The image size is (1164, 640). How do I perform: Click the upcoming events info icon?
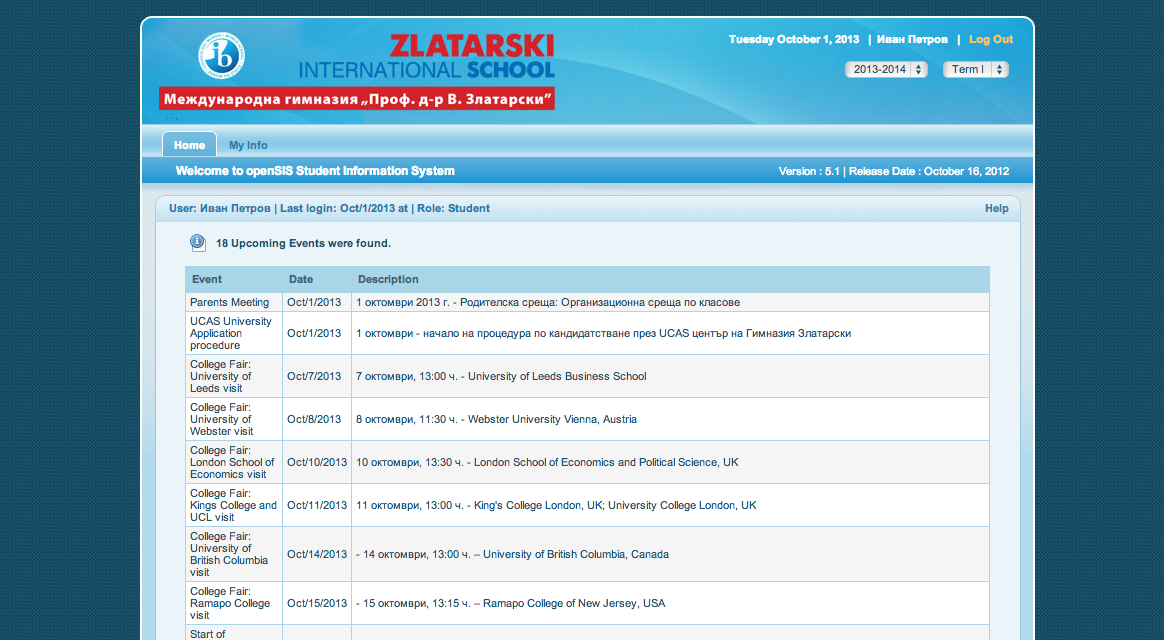pos(198,243)
